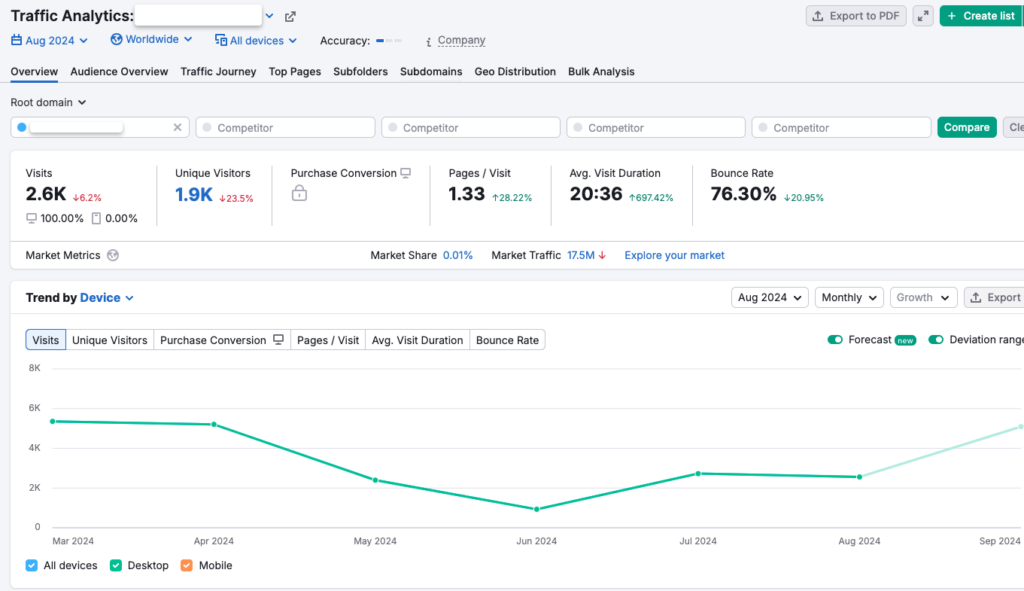Click the info icon beside Market Metrics
Image resolution: width=1024 pixels, height=591 pixels.
tap(110, 255)
